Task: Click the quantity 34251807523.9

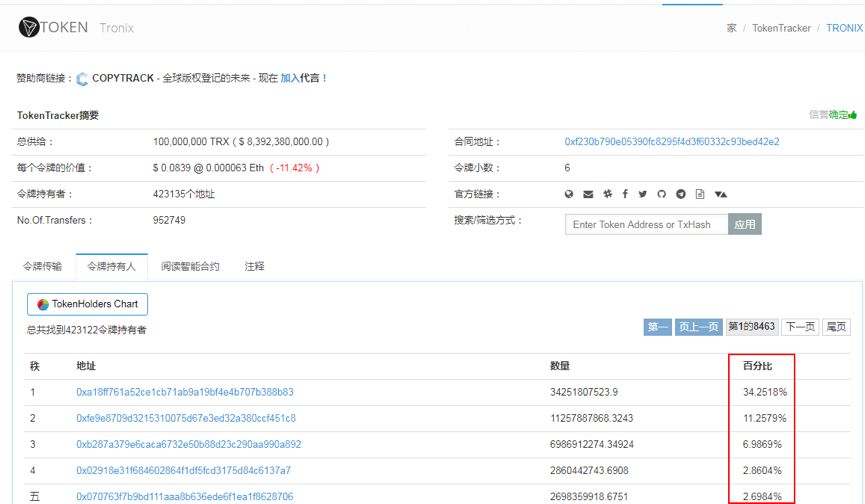Action: tap(584, 392)
